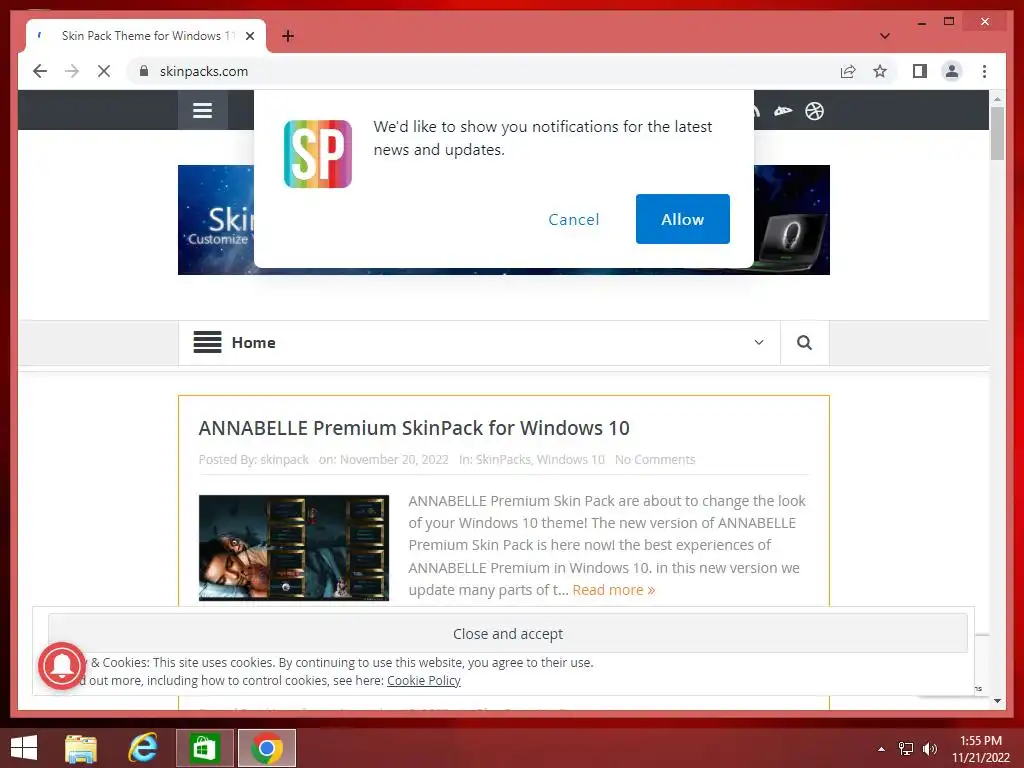Allow notifications from skinpacks
This screenshot has width=1024, height=768.
coord(682,219)
